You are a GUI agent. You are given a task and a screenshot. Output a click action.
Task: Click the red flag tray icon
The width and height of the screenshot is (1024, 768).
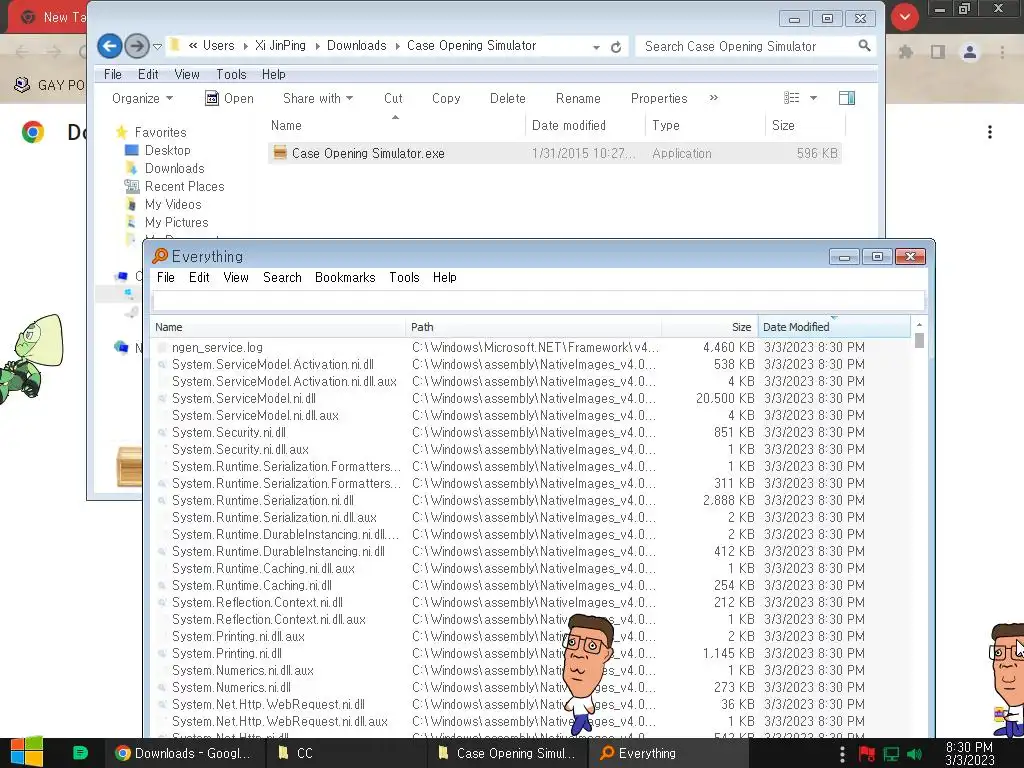tap(867, 754)
